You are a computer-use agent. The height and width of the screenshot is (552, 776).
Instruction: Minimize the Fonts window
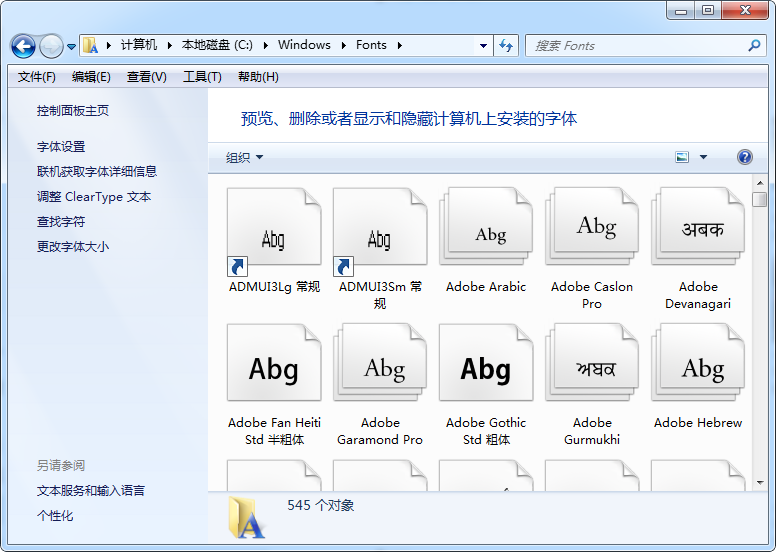point(681,11)
